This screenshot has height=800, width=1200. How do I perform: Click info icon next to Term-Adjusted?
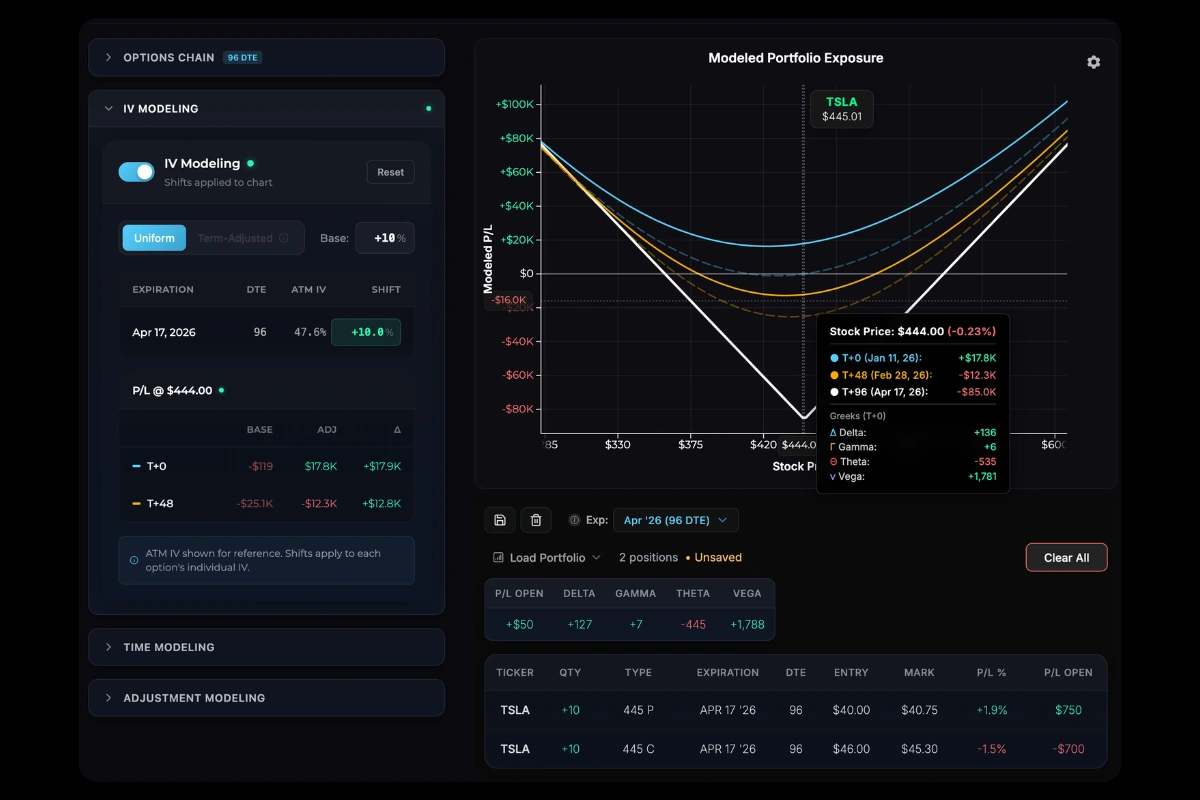[284, 238]
